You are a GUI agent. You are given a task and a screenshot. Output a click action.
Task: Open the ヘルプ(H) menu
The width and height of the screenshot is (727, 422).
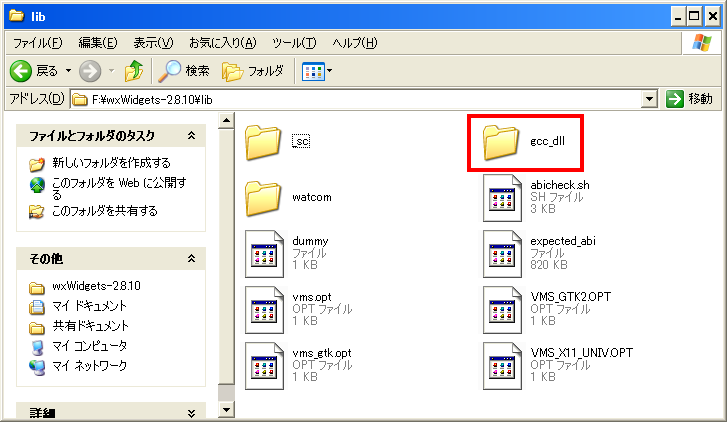coord(355,43)
